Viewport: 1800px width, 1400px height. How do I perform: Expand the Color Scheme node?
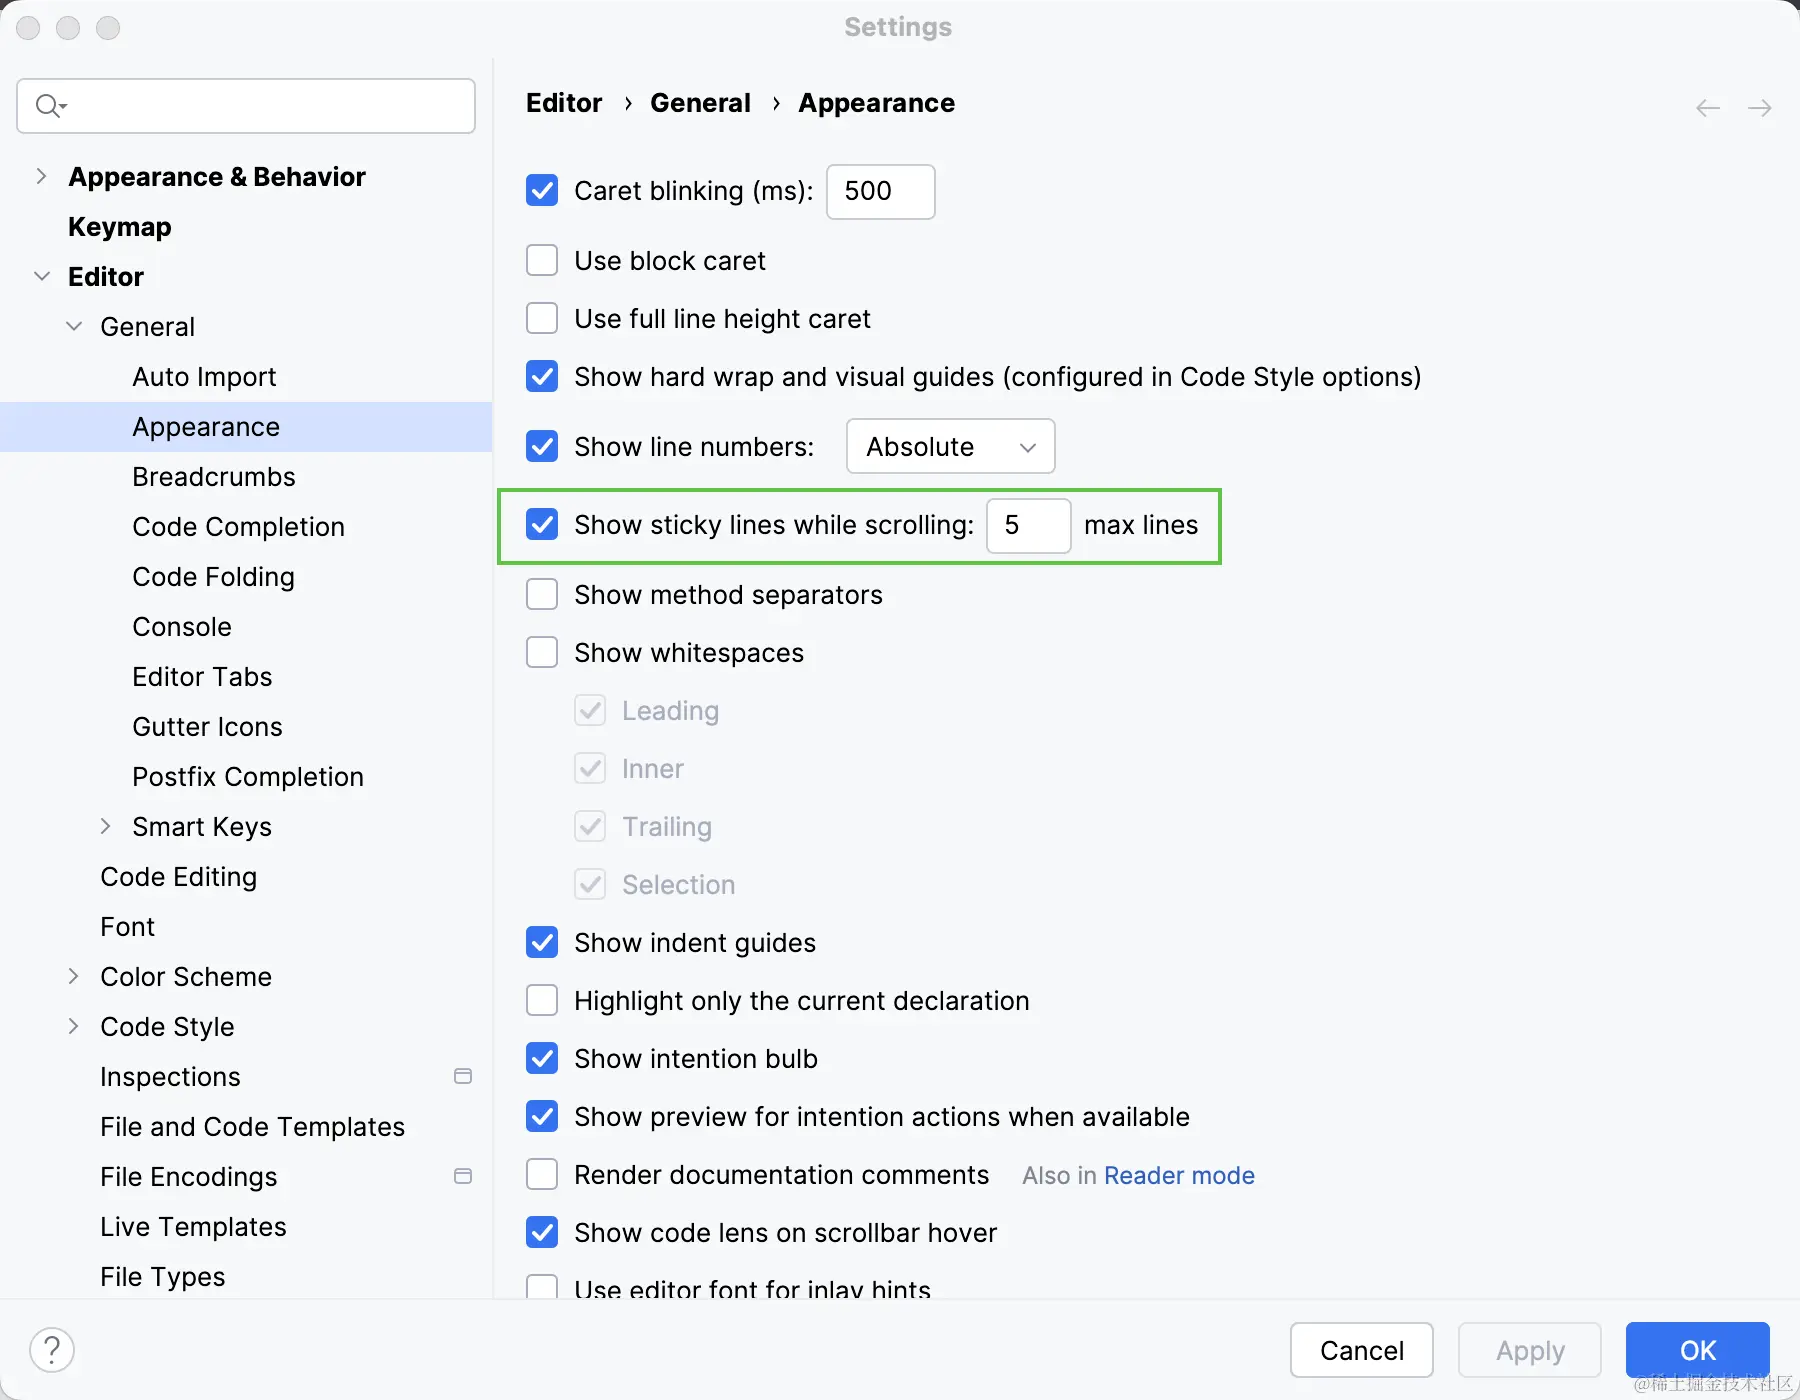coord(73,976)
